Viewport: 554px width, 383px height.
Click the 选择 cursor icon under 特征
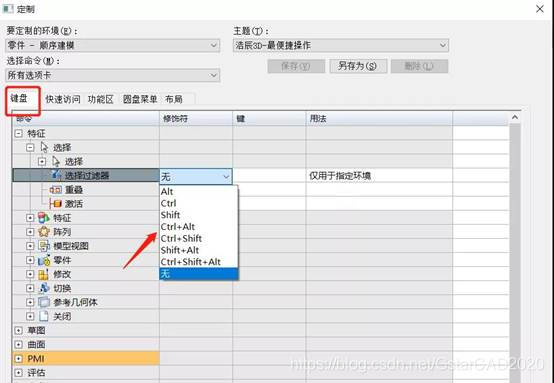44,147
